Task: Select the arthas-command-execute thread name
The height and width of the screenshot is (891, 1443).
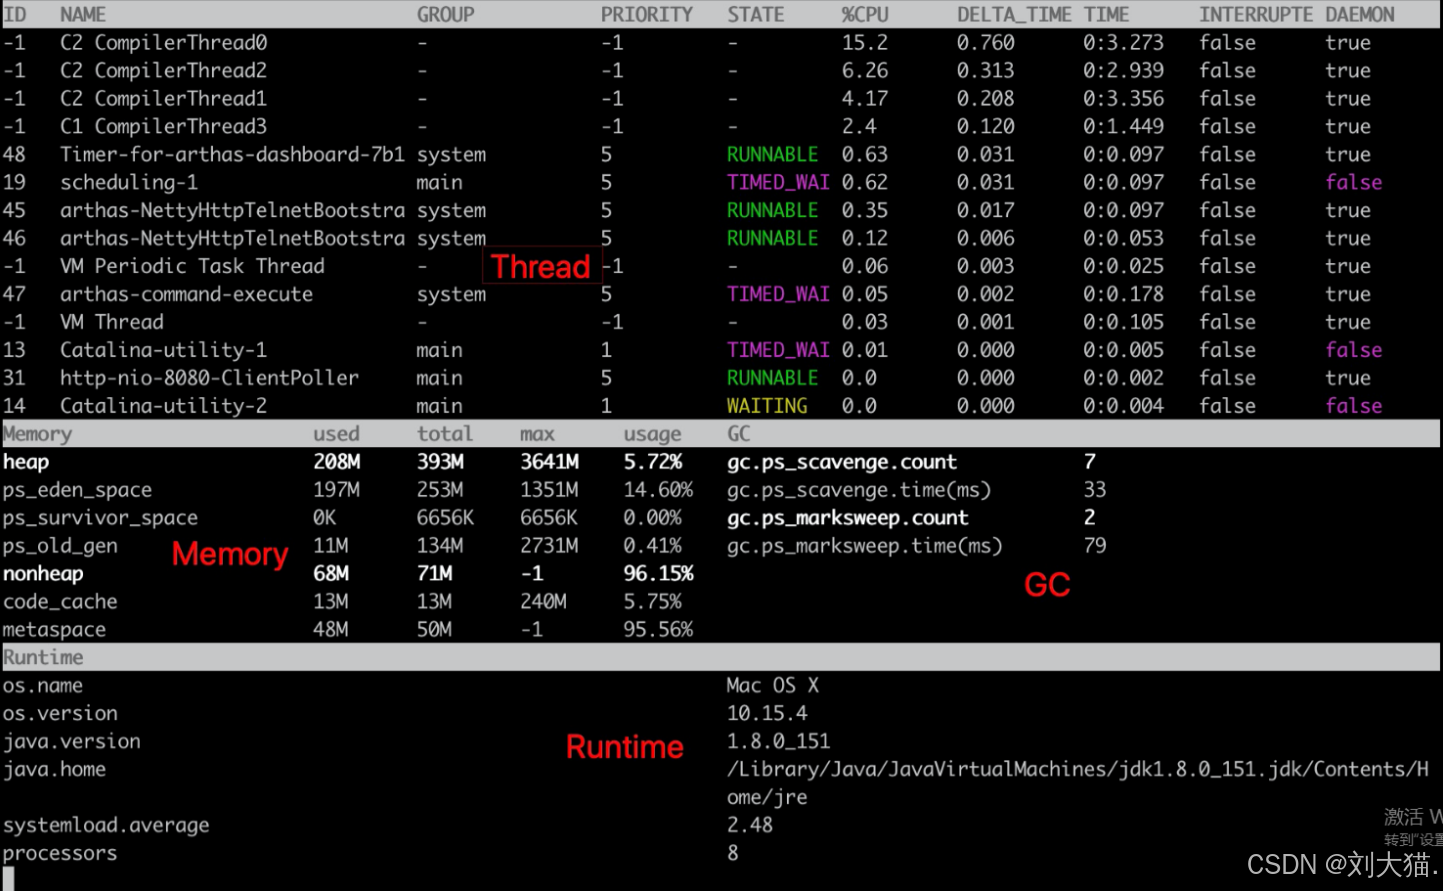Action: point(186,294)
